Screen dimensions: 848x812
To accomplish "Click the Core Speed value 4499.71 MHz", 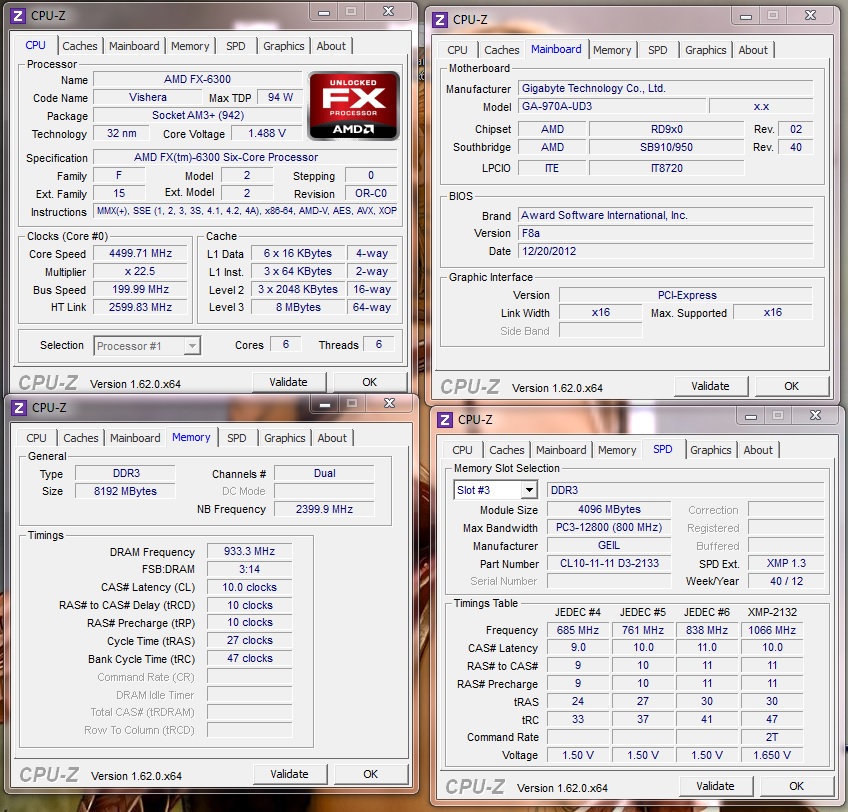I will tap(141, 253).
